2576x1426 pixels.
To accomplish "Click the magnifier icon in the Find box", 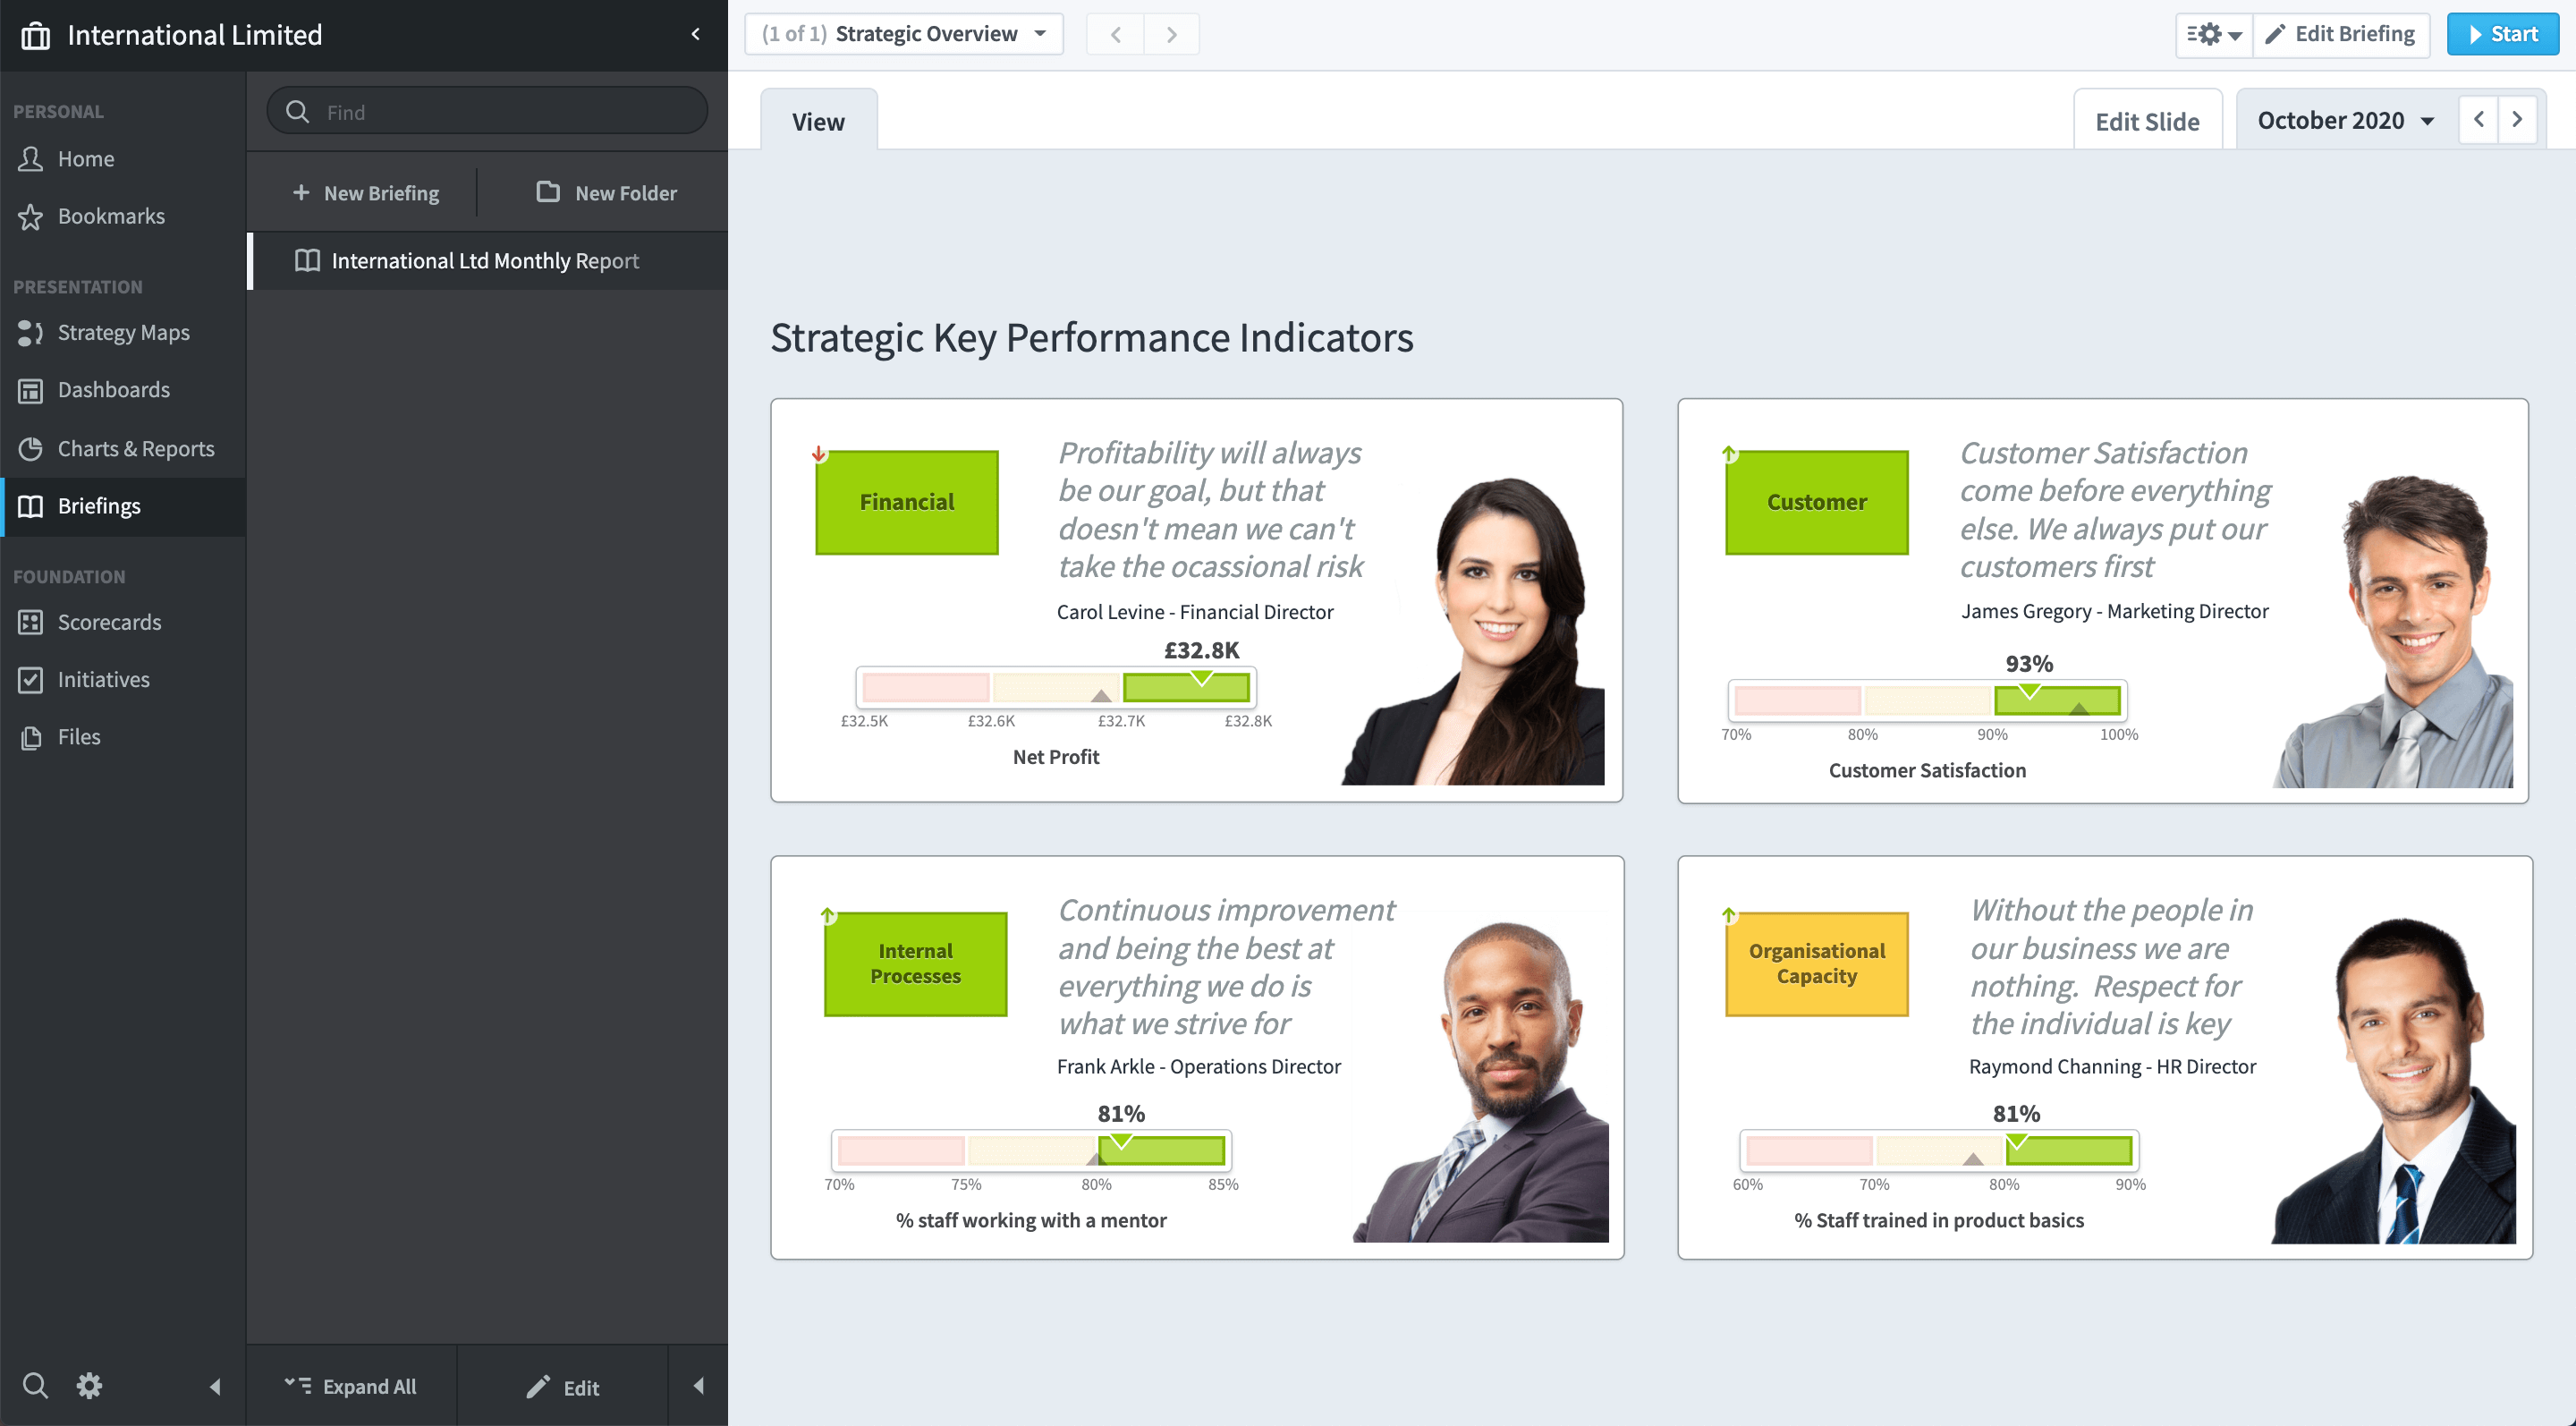I will [x=297, y=111].
